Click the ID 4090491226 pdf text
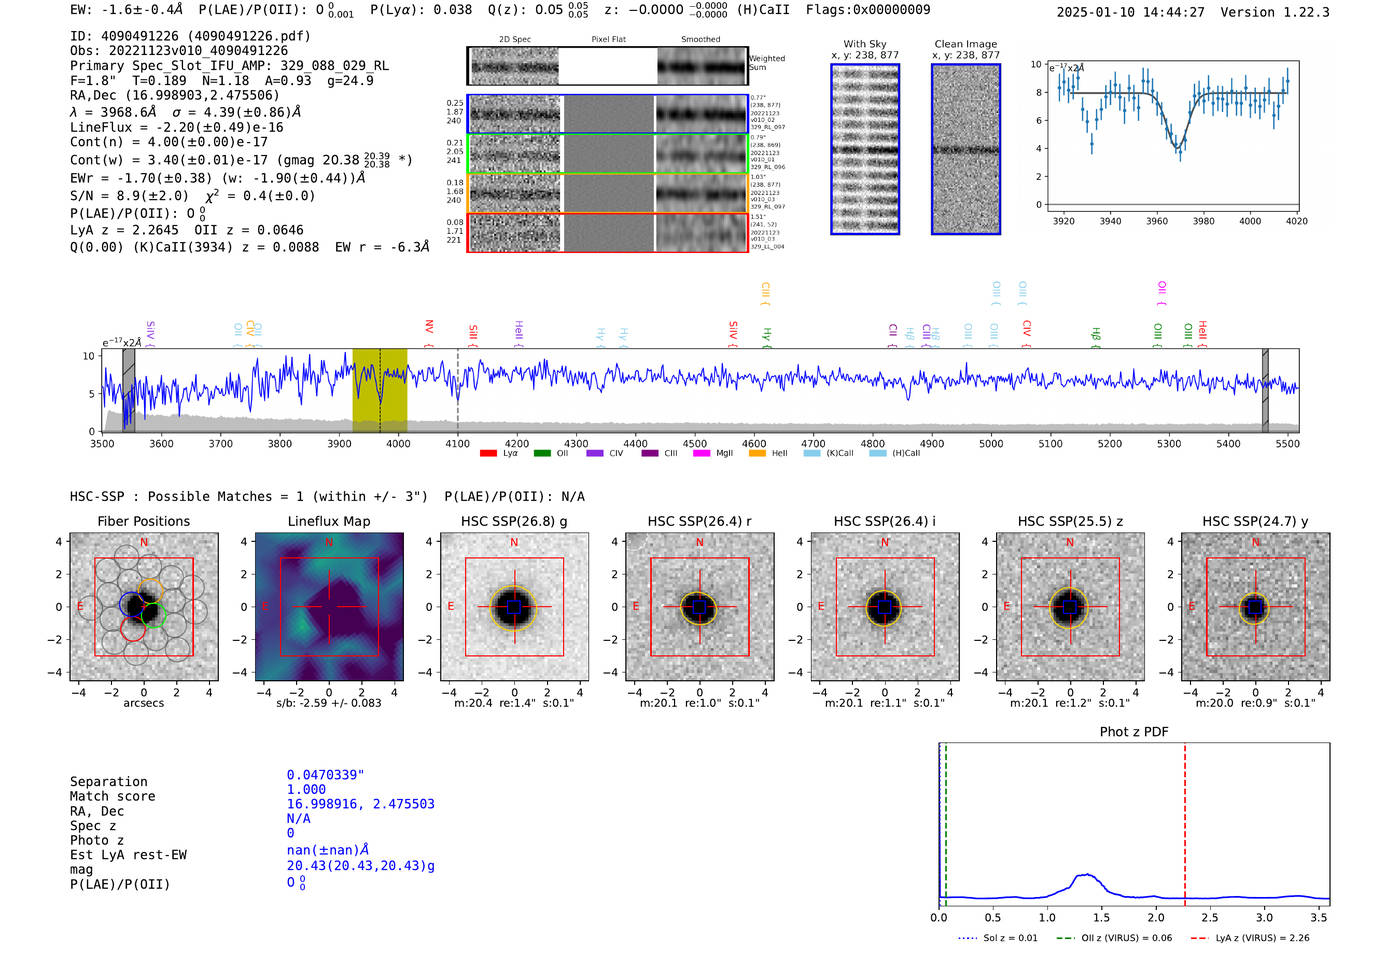 click(x=190, y=36)
